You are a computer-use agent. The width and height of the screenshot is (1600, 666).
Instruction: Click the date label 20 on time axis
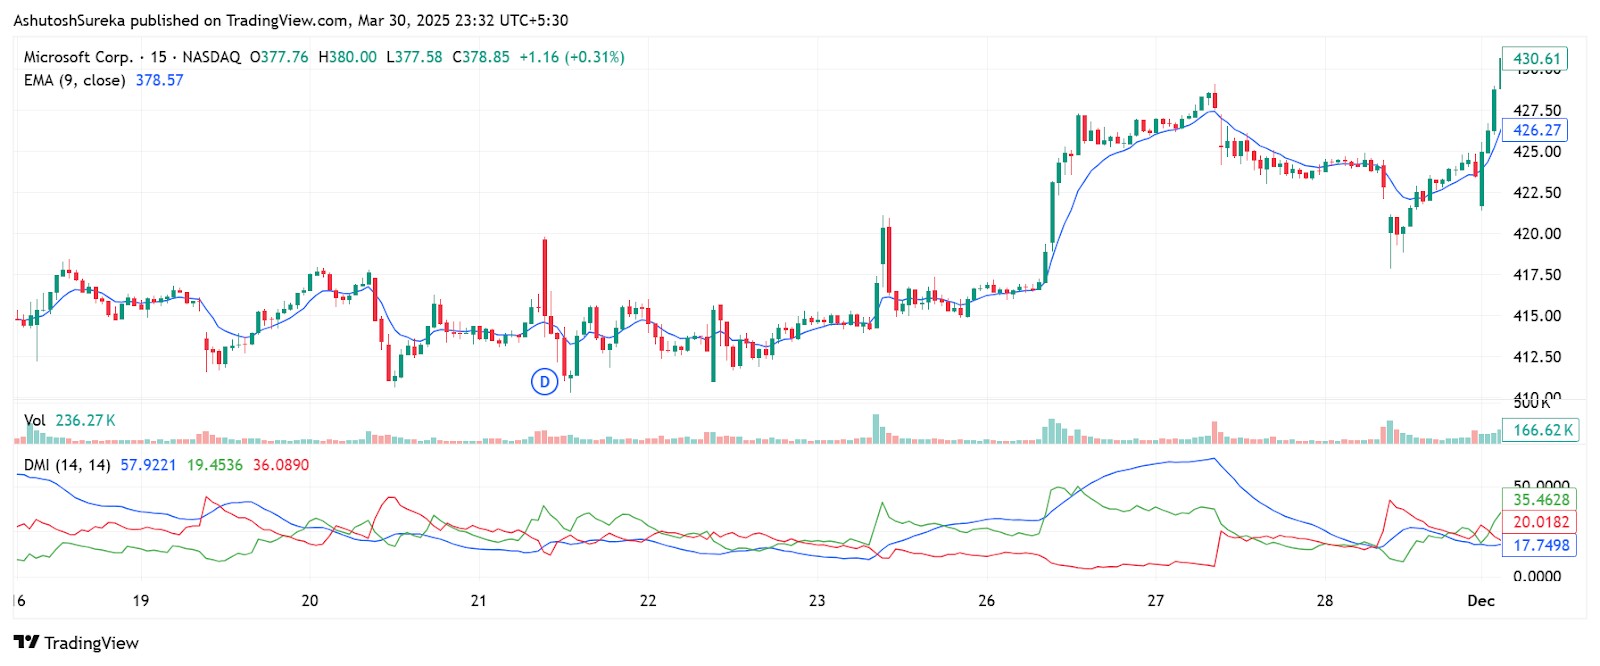(310, 600)
